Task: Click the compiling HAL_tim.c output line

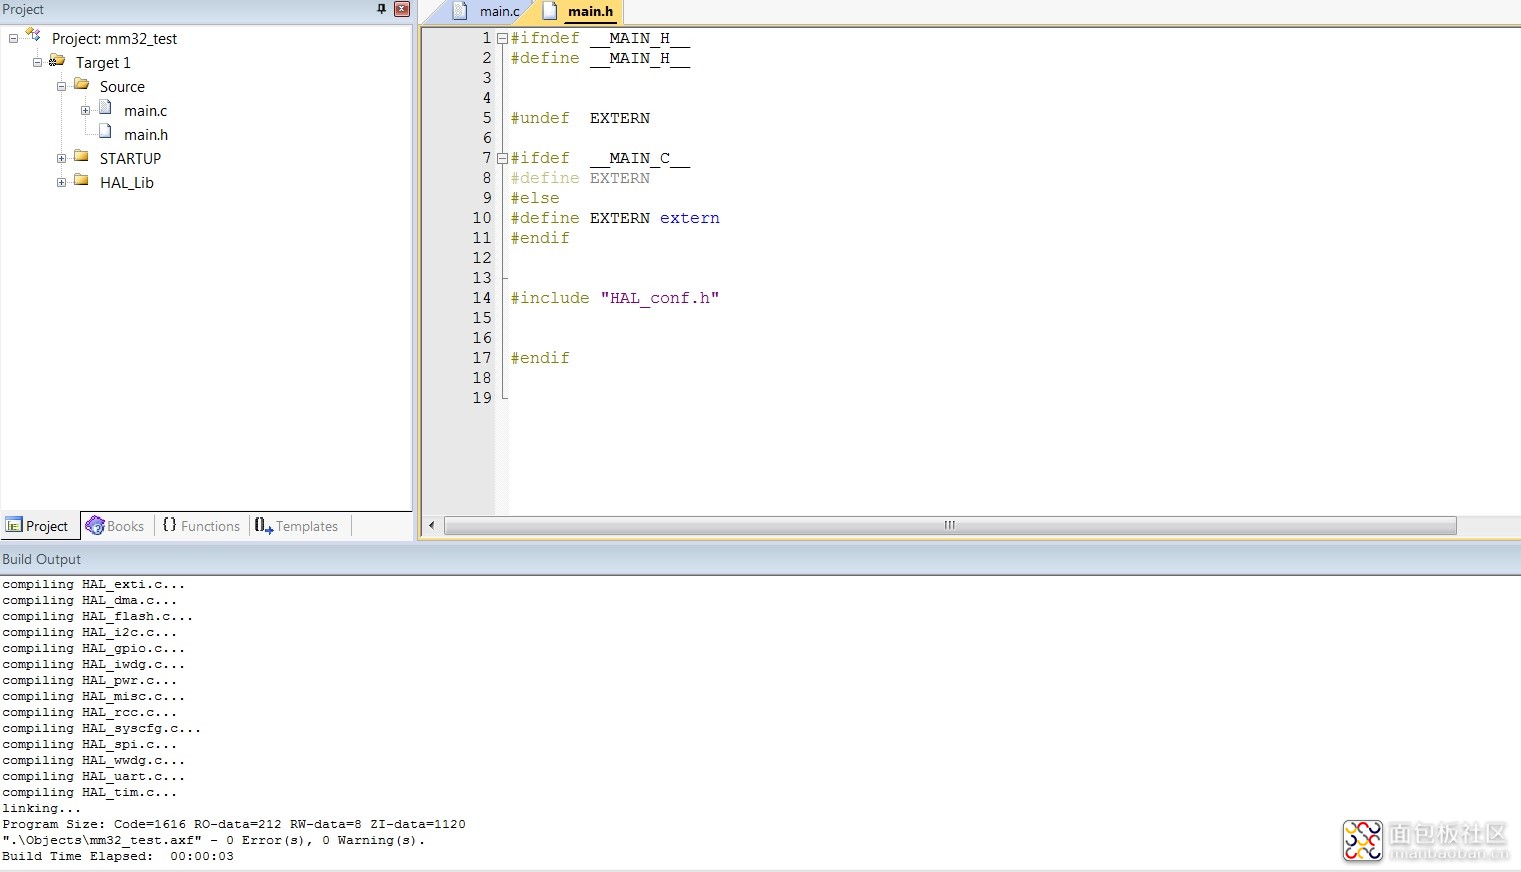Action: (x=90, y=792)
